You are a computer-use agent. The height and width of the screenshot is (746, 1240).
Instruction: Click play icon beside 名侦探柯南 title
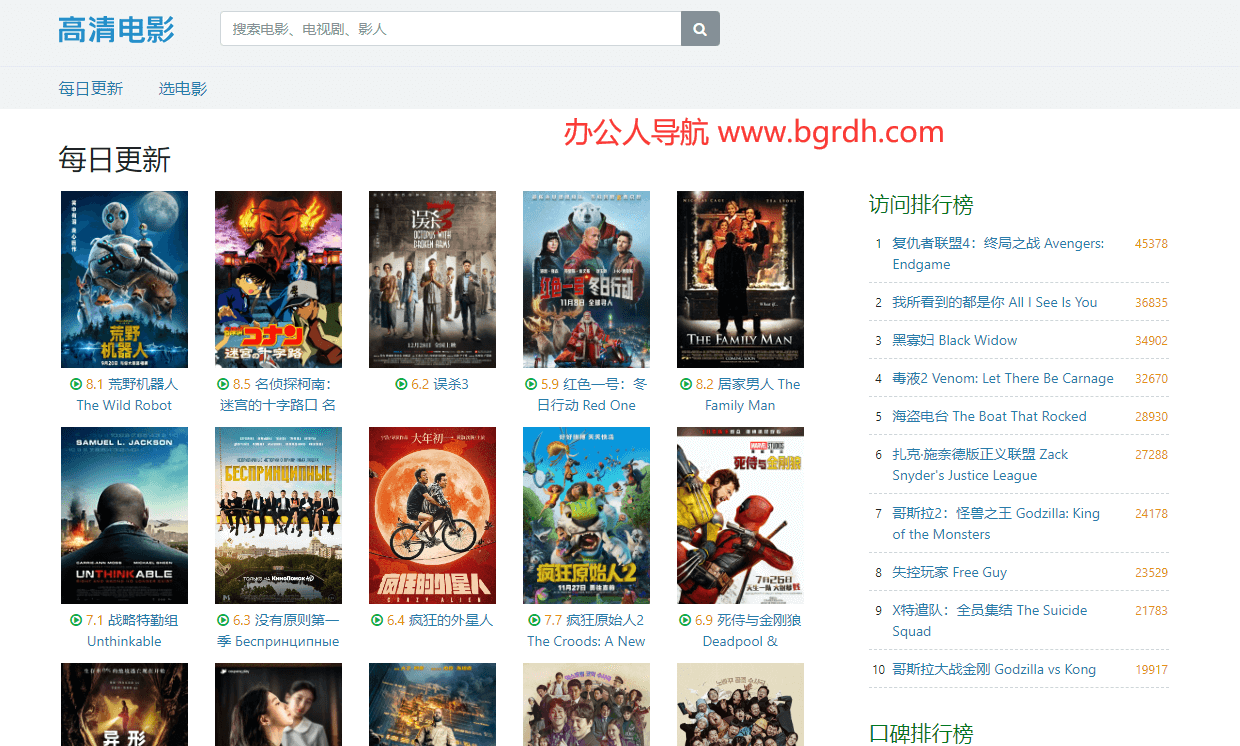coord(223,384)
